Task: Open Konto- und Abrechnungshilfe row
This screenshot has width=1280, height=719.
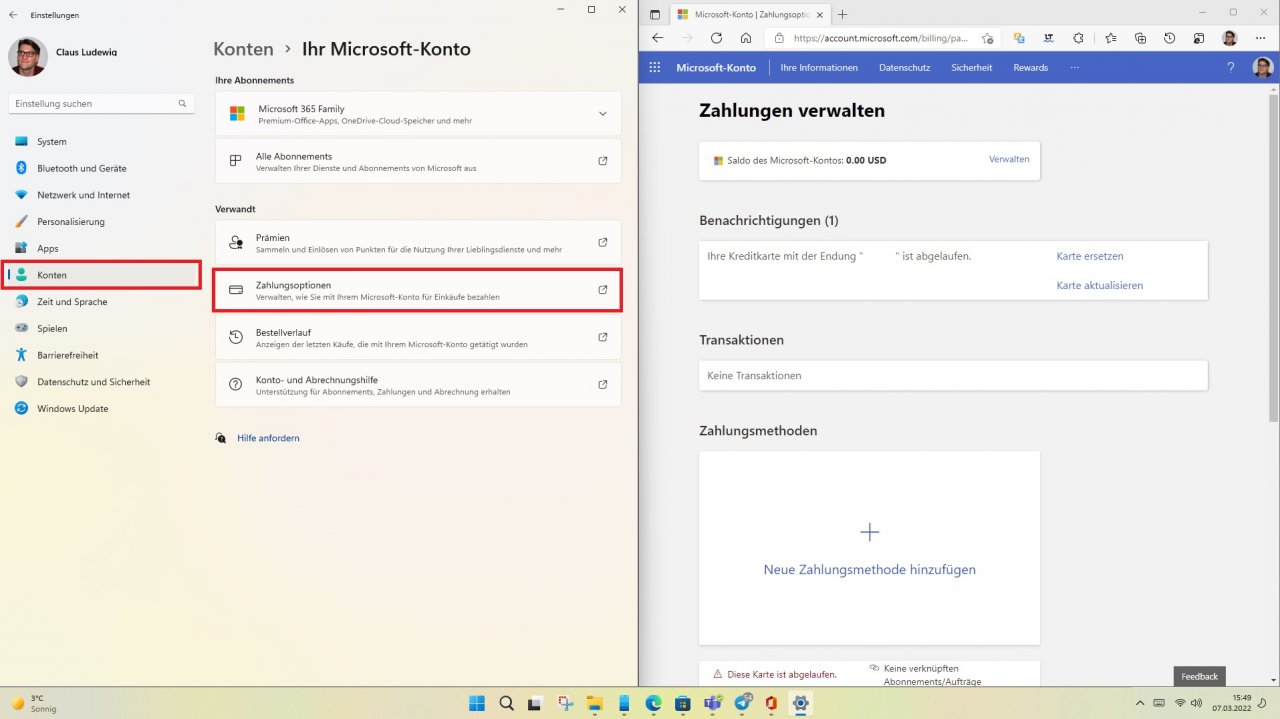Action: click(x=418, y=385)
